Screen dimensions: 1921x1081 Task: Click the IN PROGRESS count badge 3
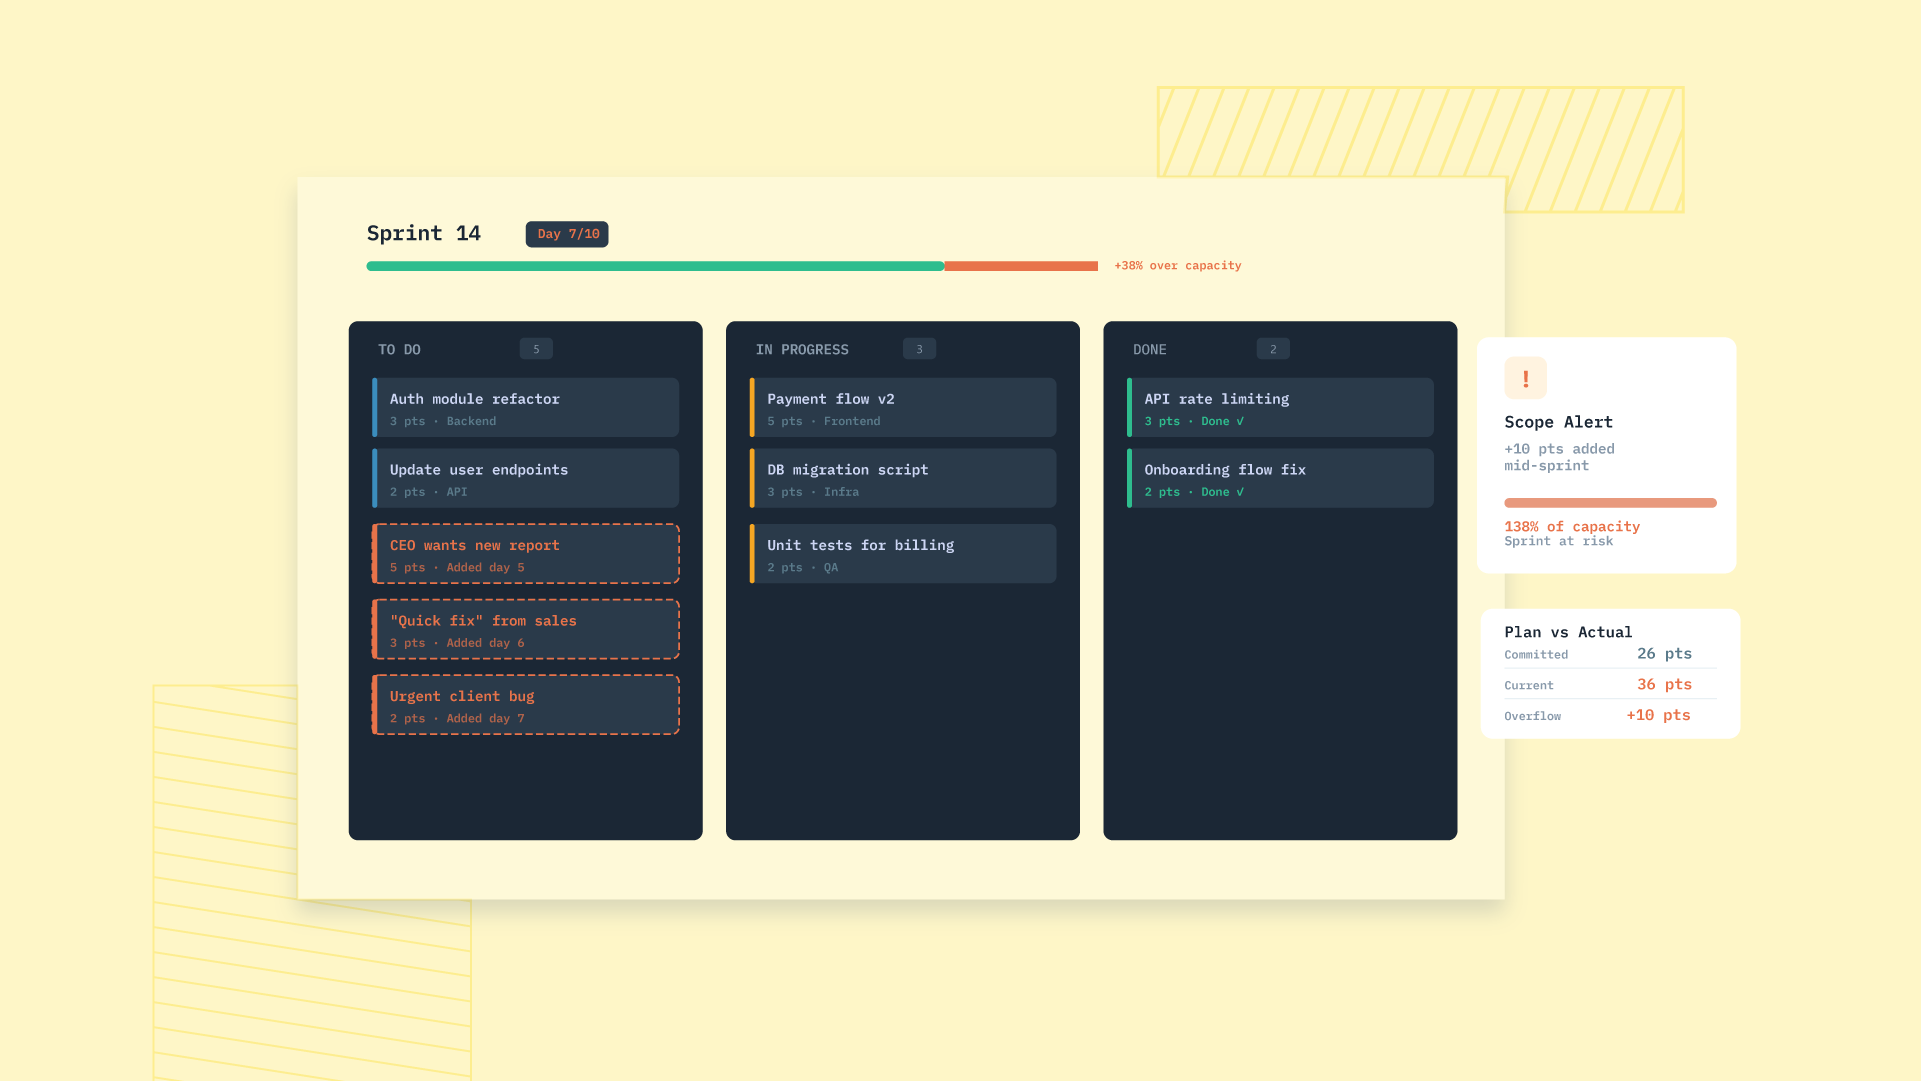tap(919, 349)
